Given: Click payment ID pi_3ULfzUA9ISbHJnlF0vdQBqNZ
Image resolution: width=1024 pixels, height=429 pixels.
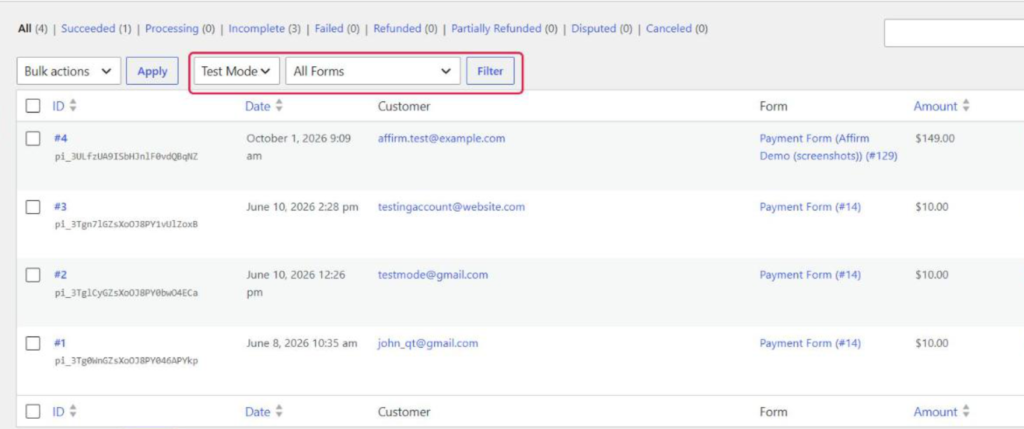Looking at the screenshot, I should click(x=125, y=157).
